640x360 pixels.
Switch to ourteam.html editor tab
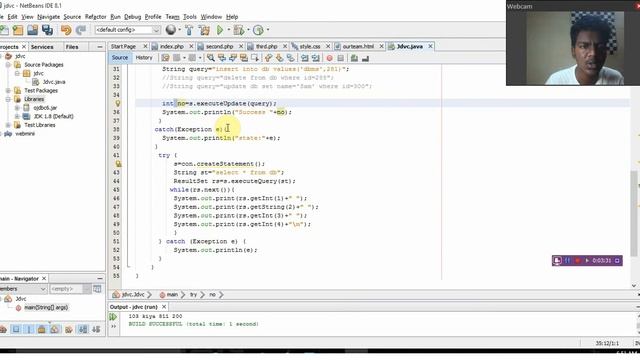358,47
